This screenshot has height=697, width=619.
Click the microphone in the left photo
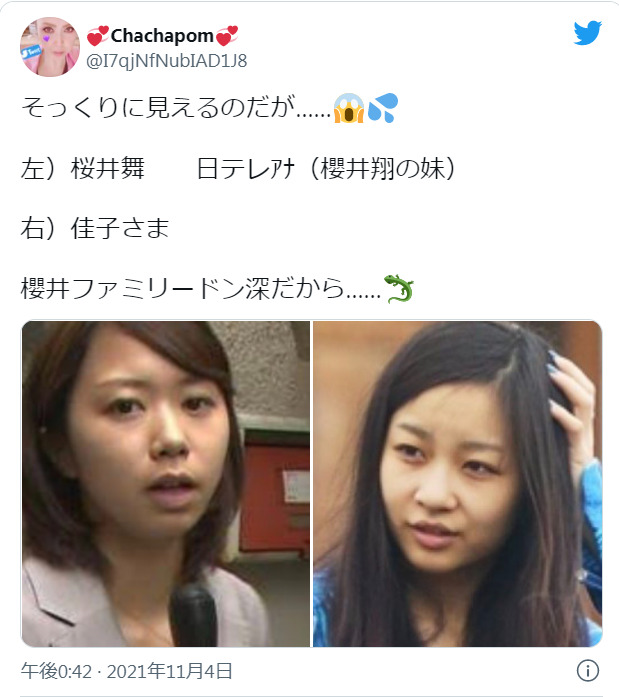click(194, 615)
